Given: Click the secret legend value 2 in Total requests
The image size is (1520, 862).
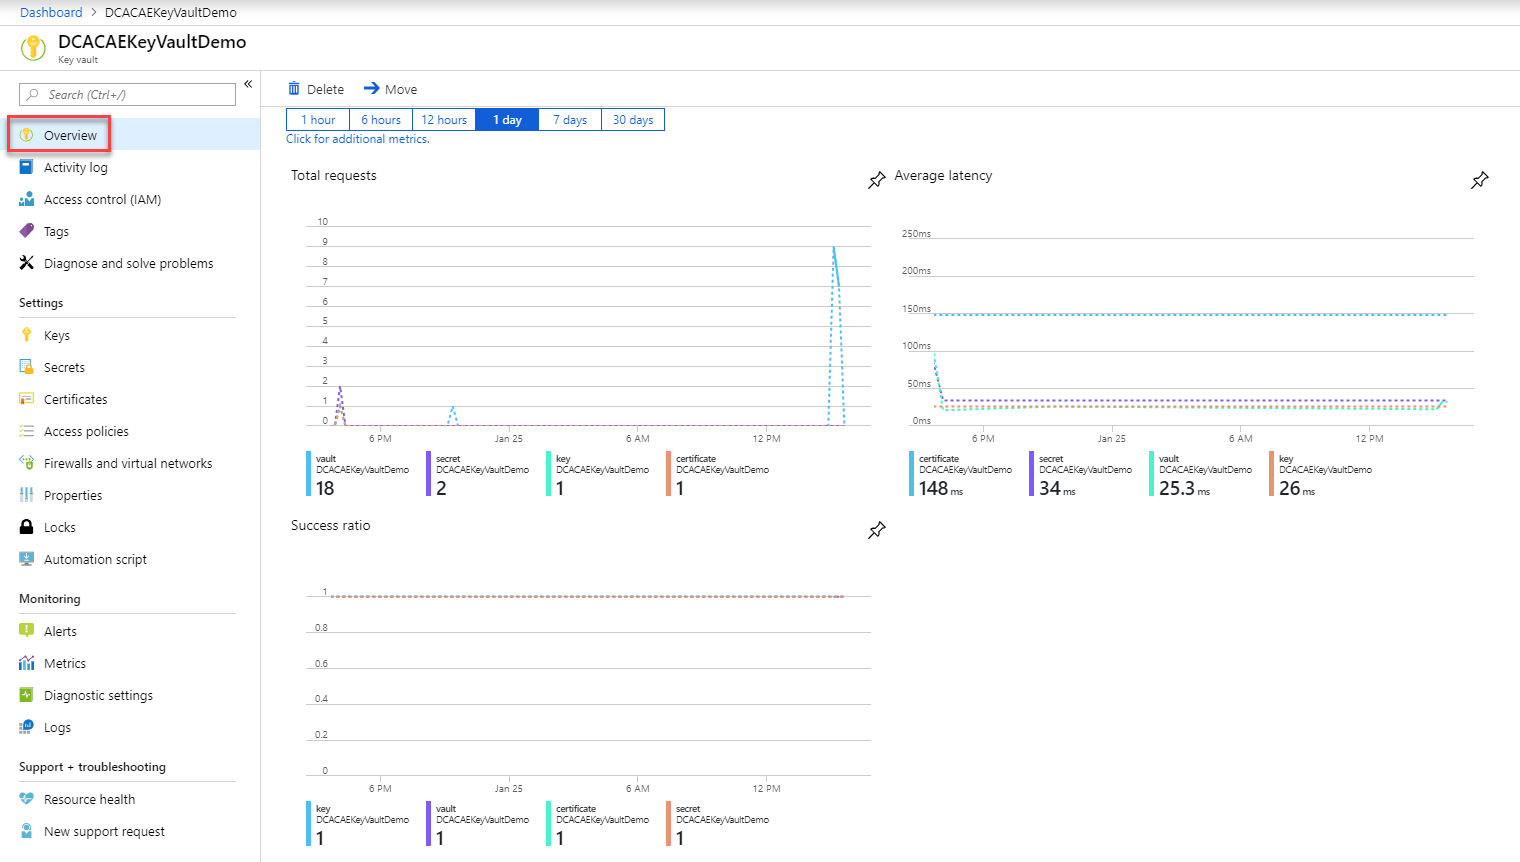Looking at the screenshot, I should pyautogui.click(x=441, y=488).
